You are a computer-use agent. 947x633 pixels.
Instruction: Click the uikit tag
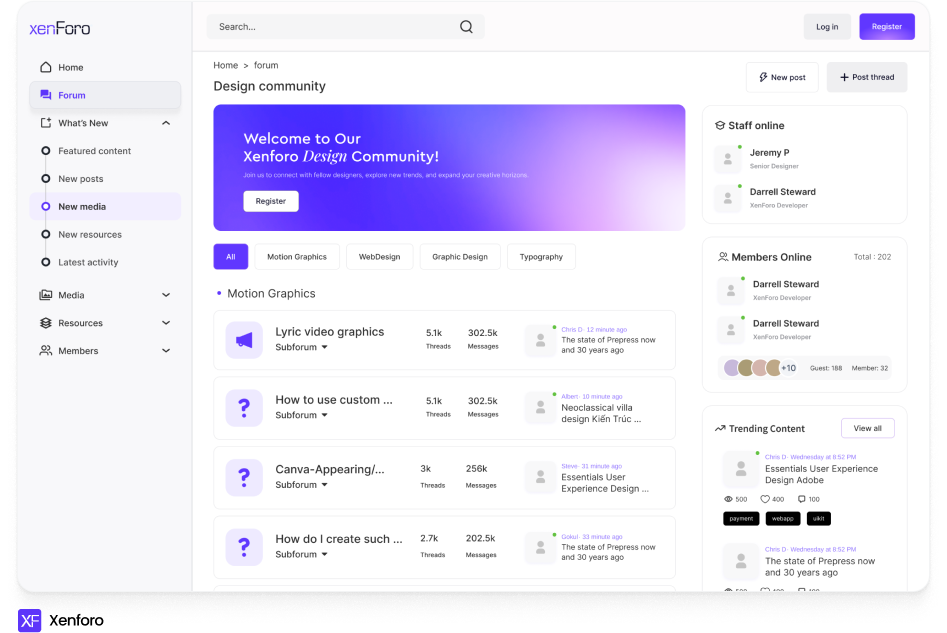[x=818, y=518]
